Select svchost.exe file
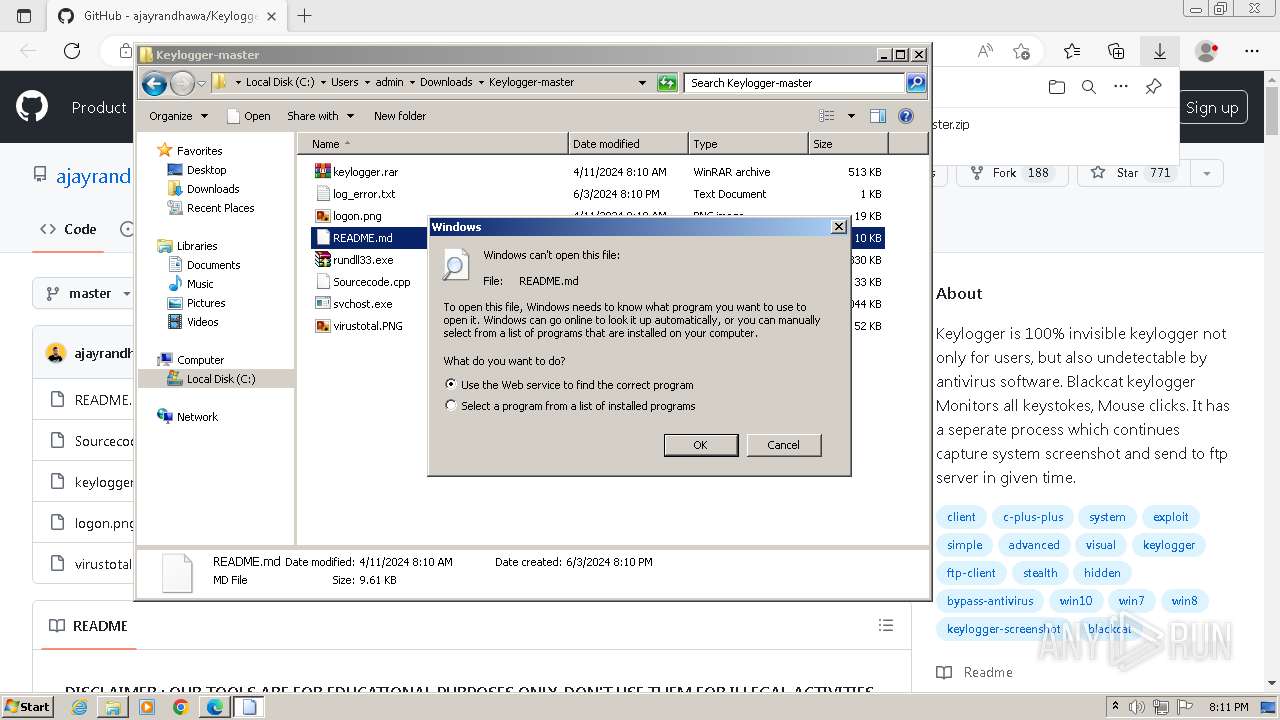The image size is (1280, 720). click(362, 304)
